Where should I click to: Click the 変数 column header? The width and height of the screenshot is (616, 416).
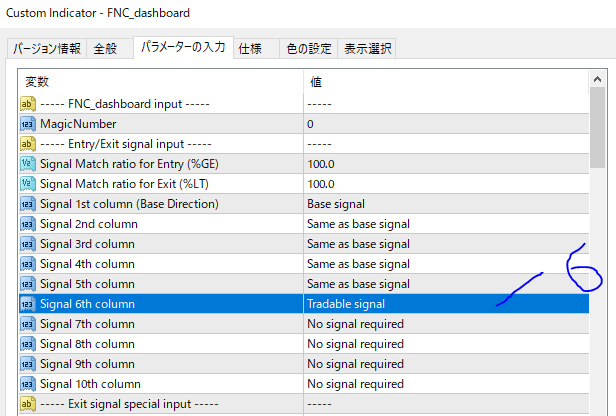(x=160, y=81)
